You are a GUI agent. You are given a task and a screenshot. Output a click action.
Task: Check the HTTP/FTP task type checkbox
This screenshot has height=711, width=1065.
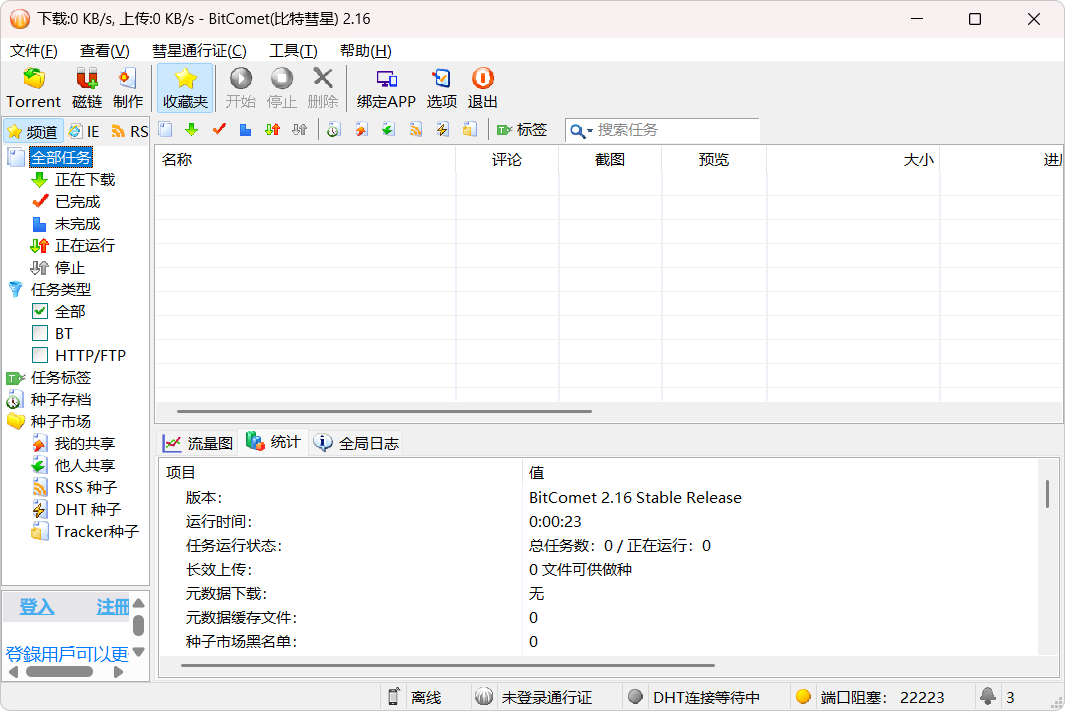coord(40,355)
